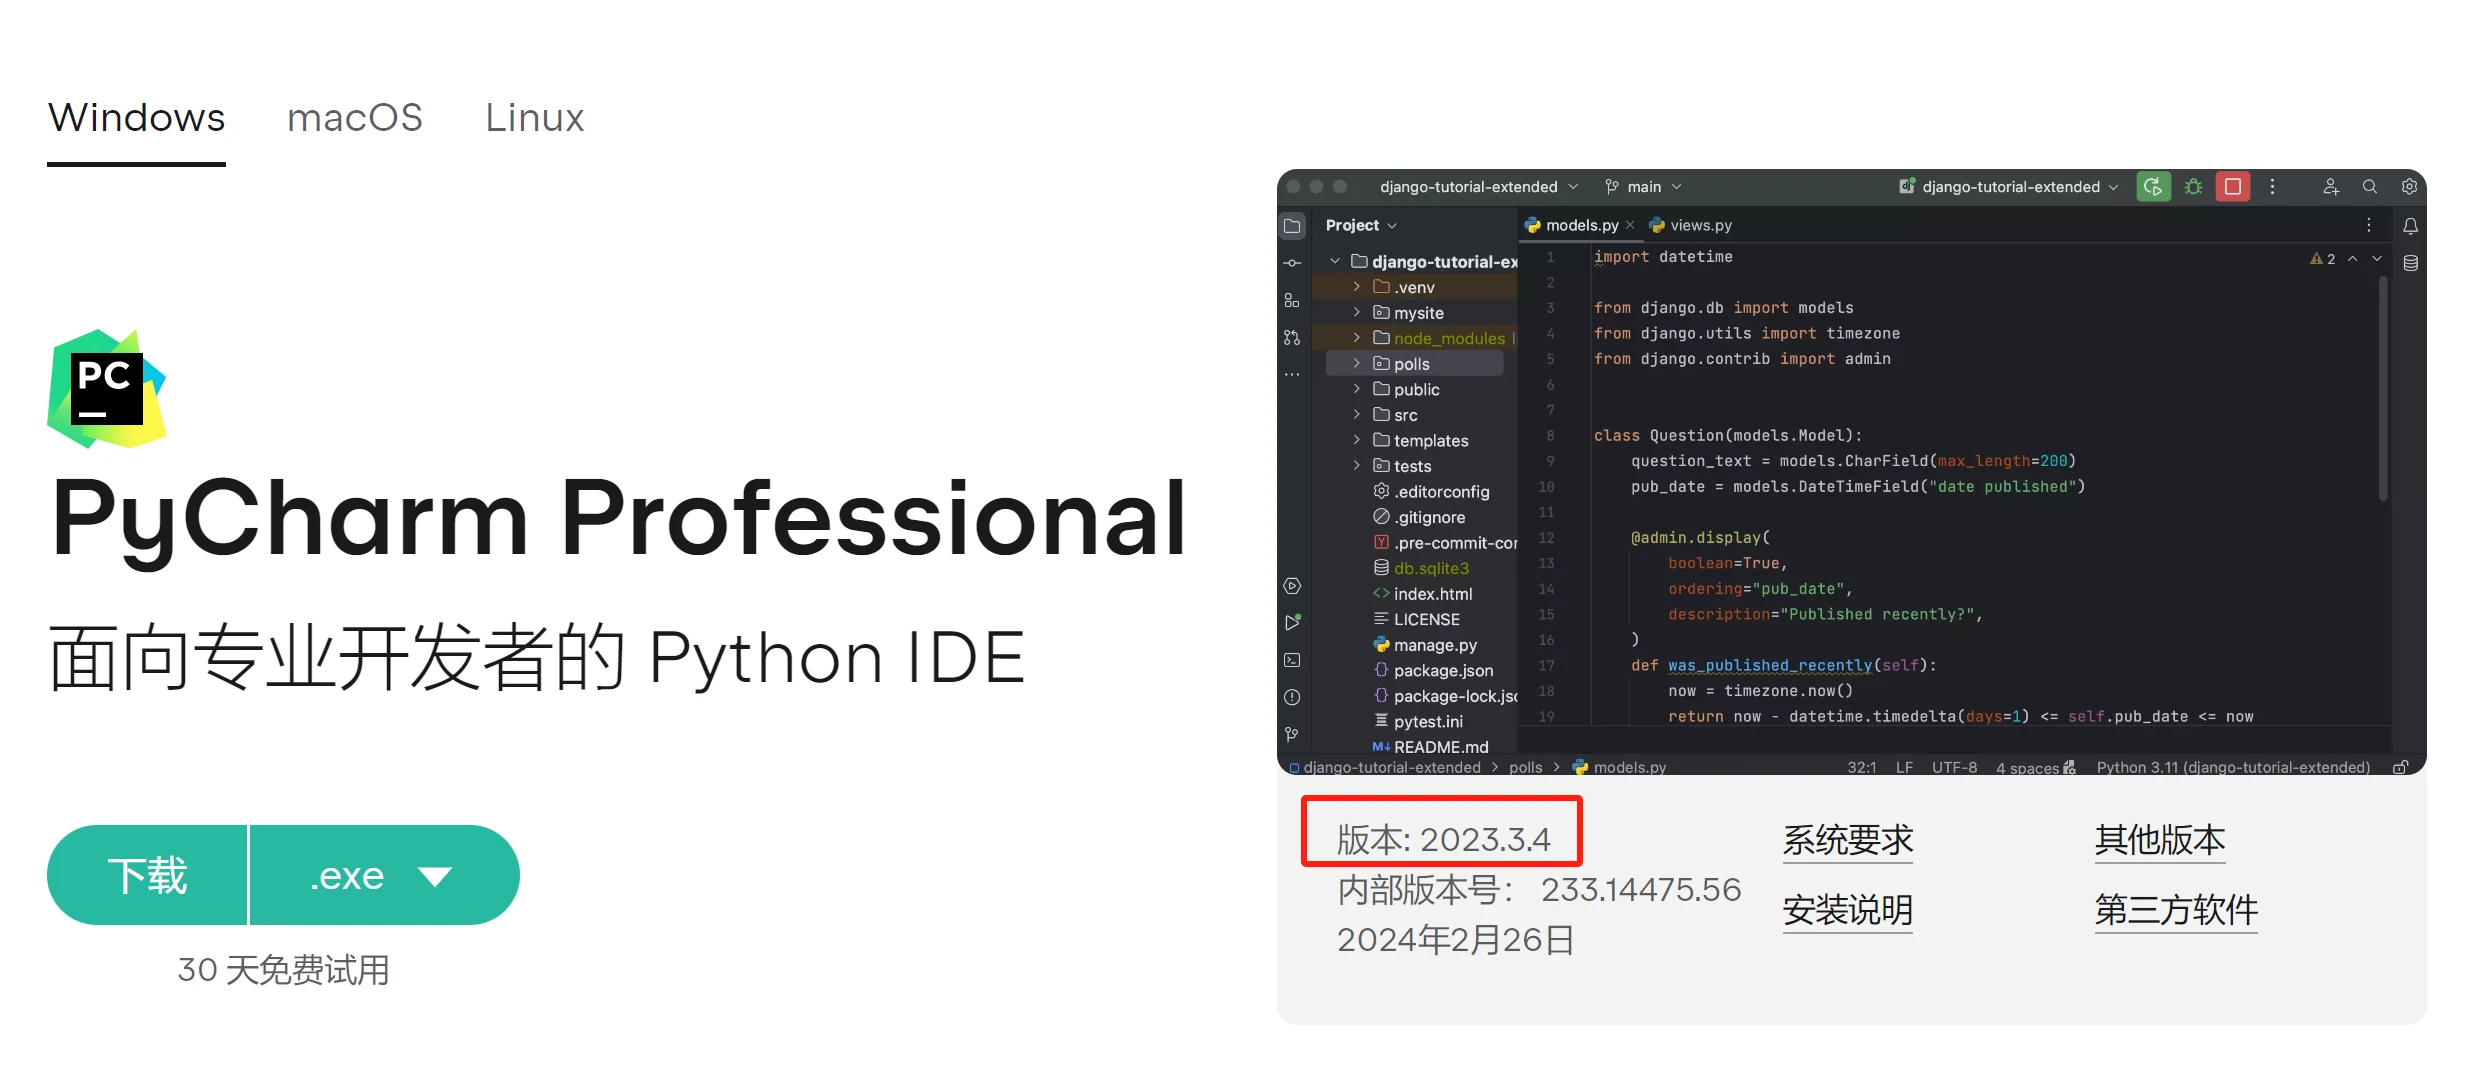This screenshot has width=2491, height=1067.
Task: Click UTF-8 encoding in status bar
Action: (1954, 767)
